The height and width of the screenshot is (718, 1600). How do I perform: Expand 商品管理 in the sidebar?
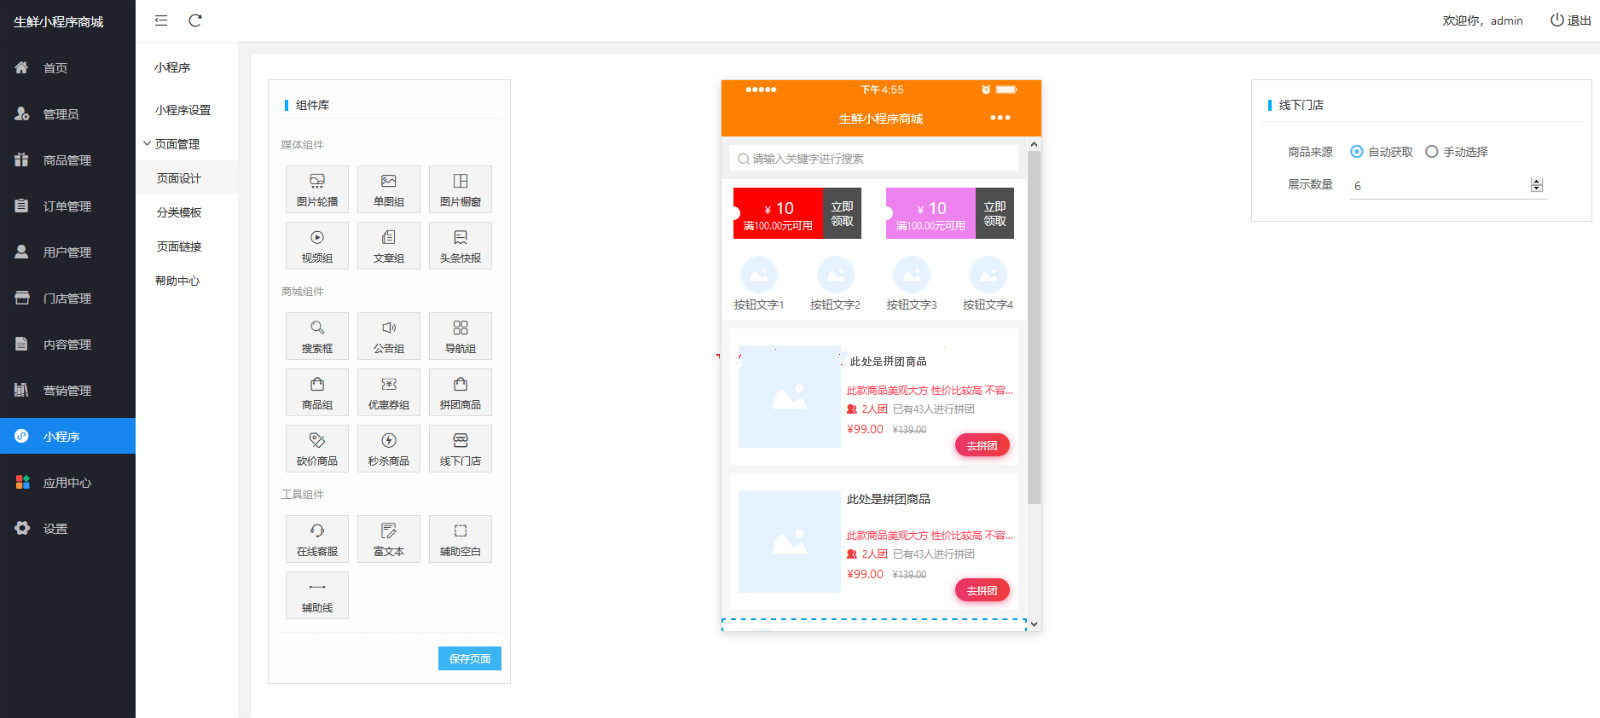pos(67,160)
